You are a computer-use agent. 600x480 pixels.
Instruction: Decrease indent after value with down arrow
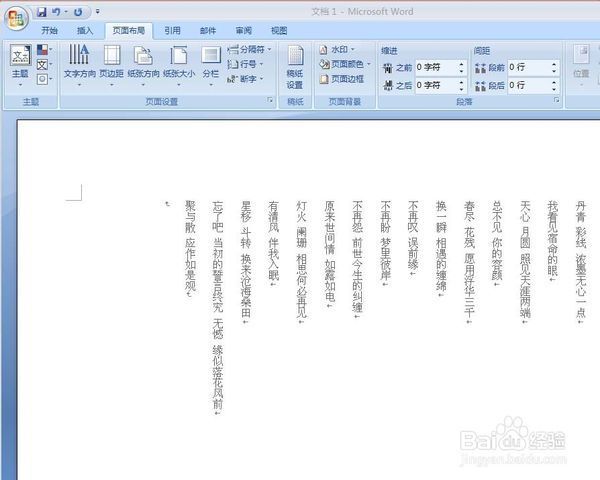tap(461, 89)
